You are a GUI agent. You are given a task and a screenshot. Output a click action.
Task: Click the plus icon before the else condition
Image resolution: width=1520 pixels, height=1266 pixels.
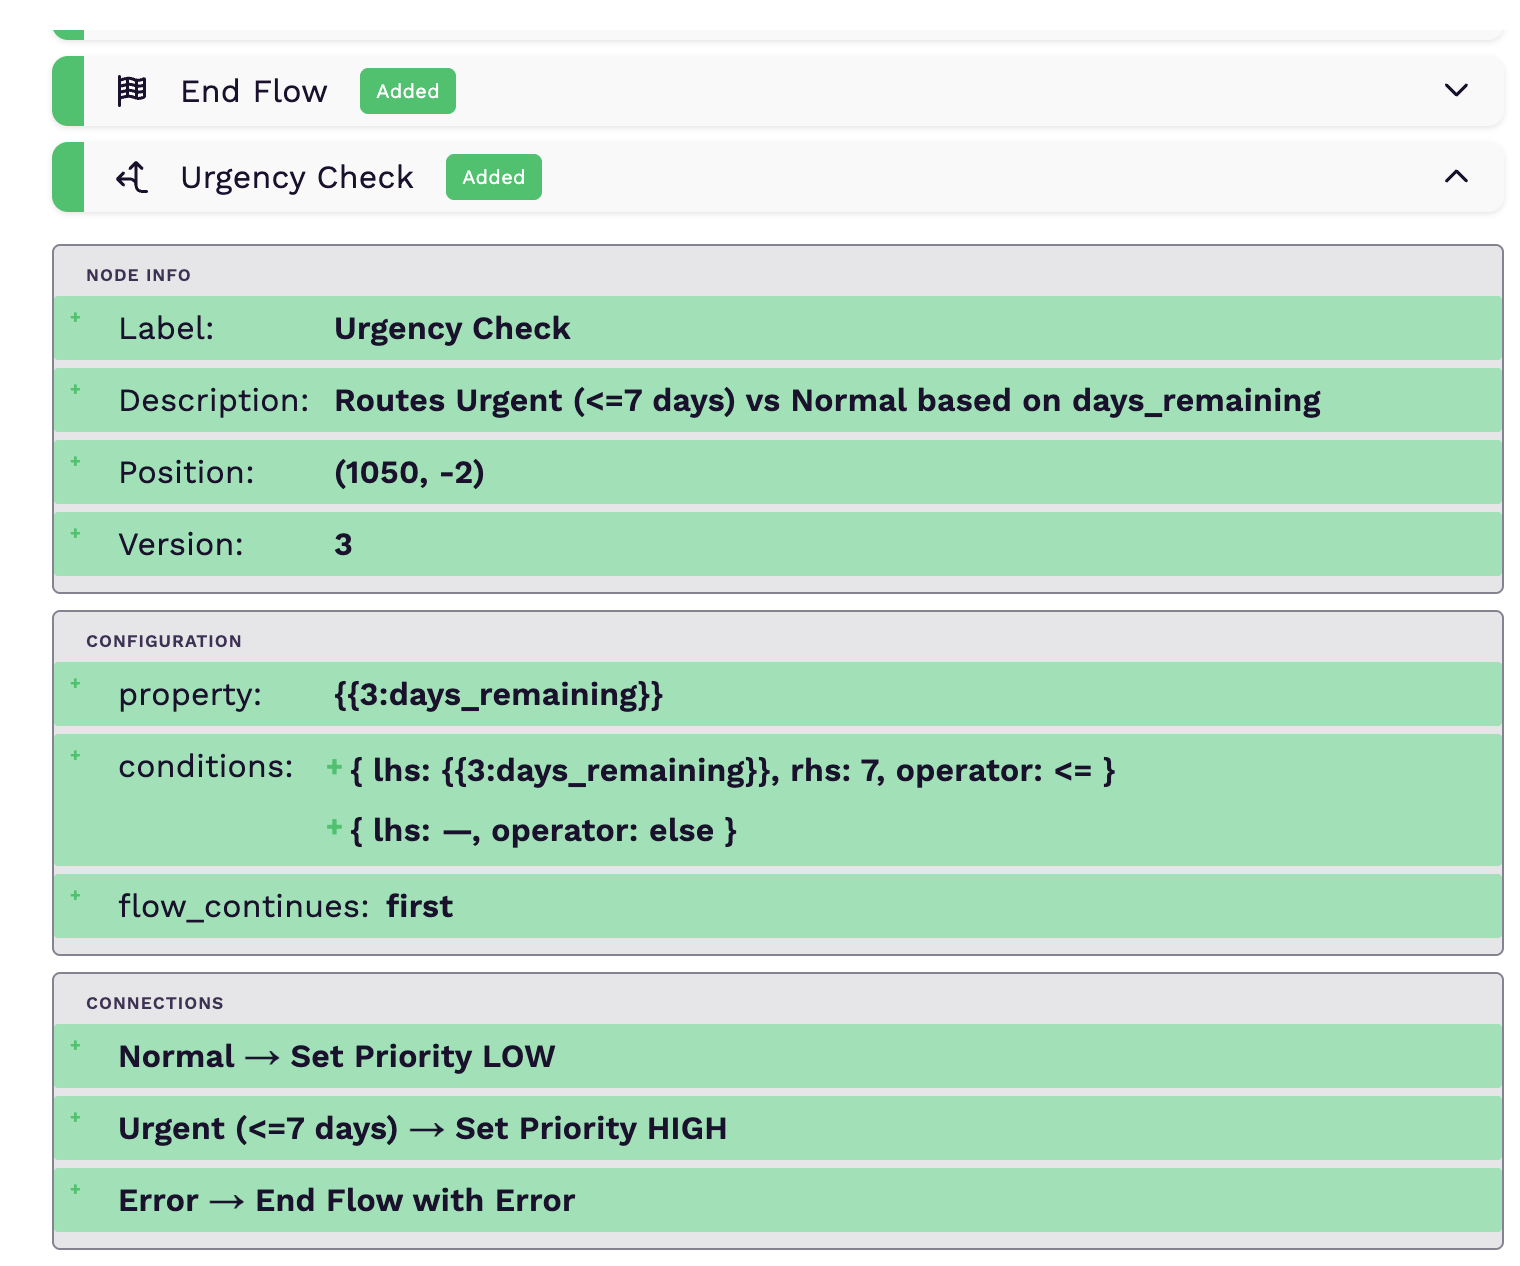click(x=335, y=828)
